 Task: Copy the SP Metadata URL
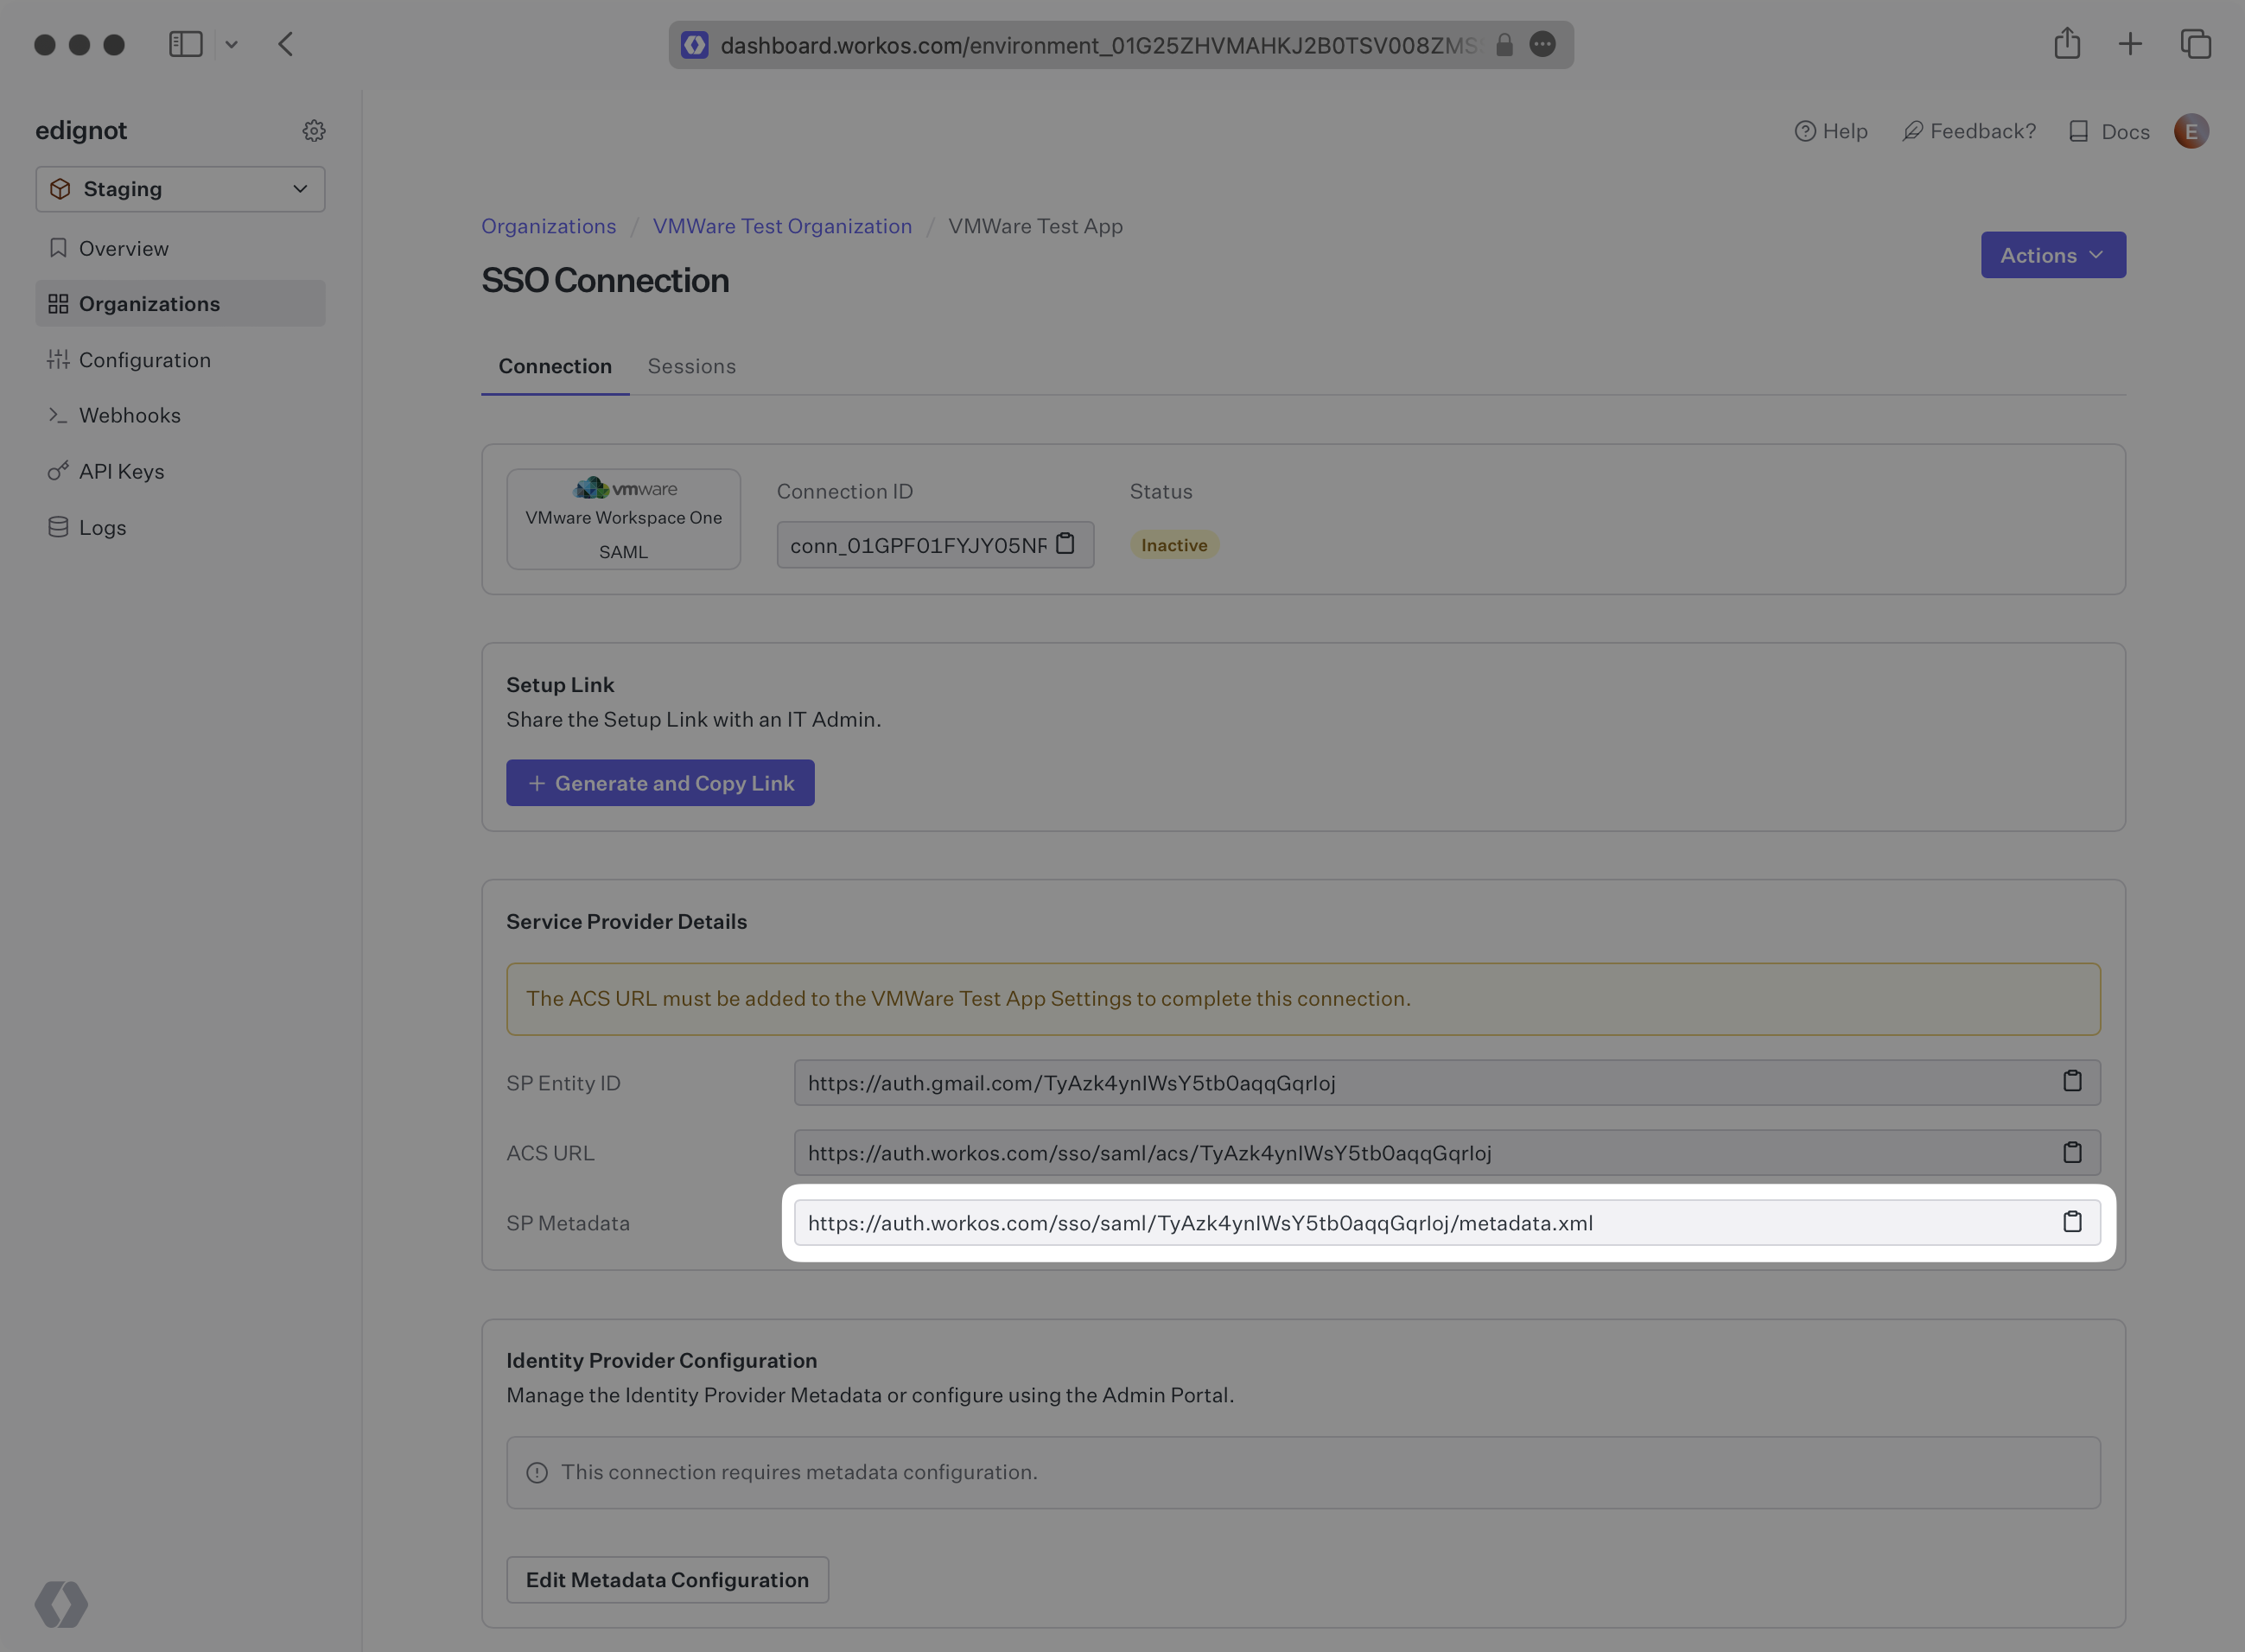coord(2071,1222)
